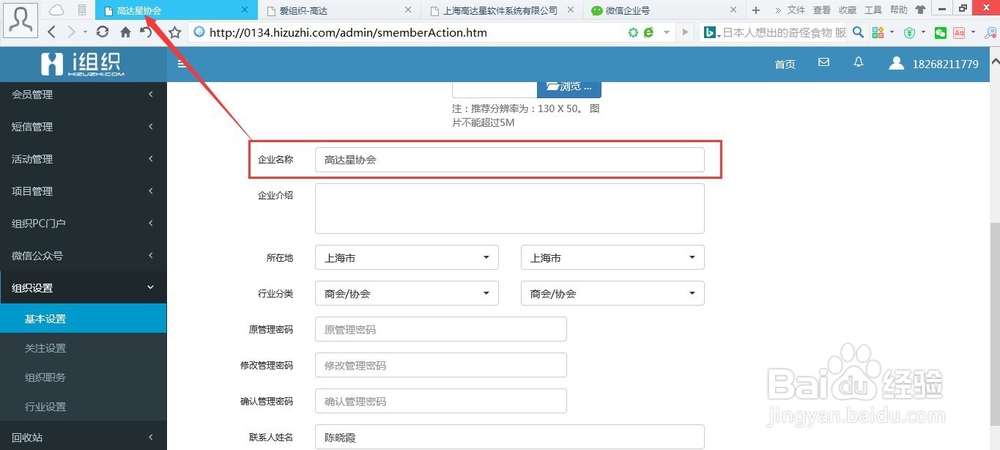Click the undo closed tab icon
Viewport: 1000px width, 450px height.
[x=147, y=32]
